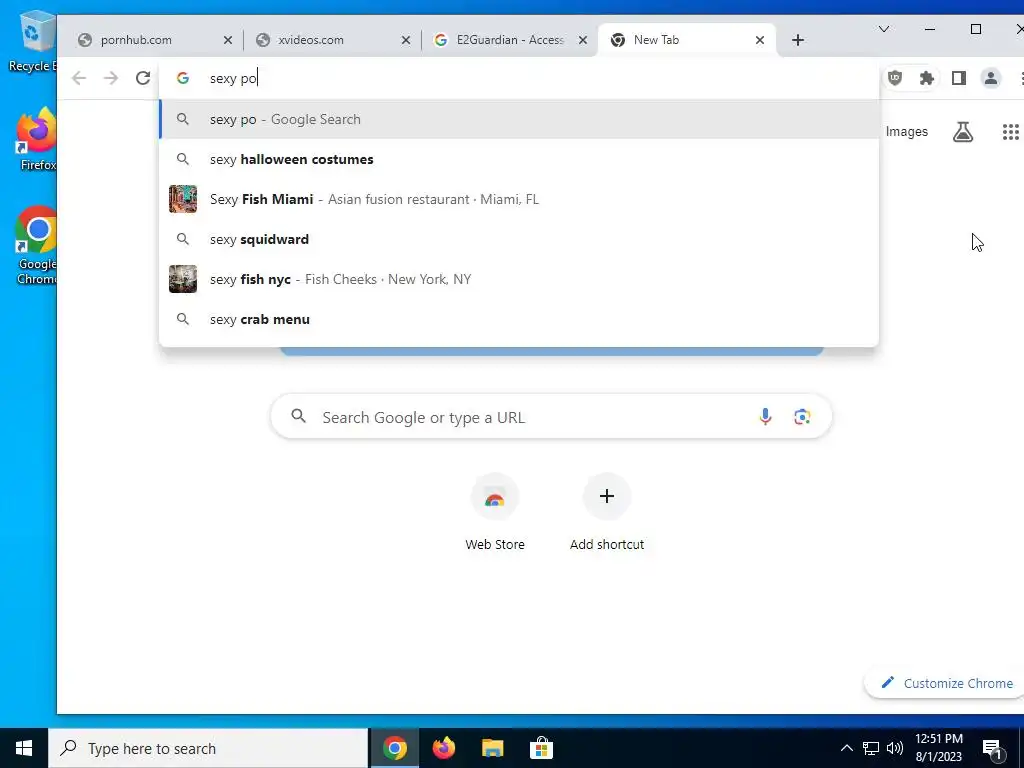Open the Web Store shortcut
This screenshot has width=1024, height=768.
[495, 513]
